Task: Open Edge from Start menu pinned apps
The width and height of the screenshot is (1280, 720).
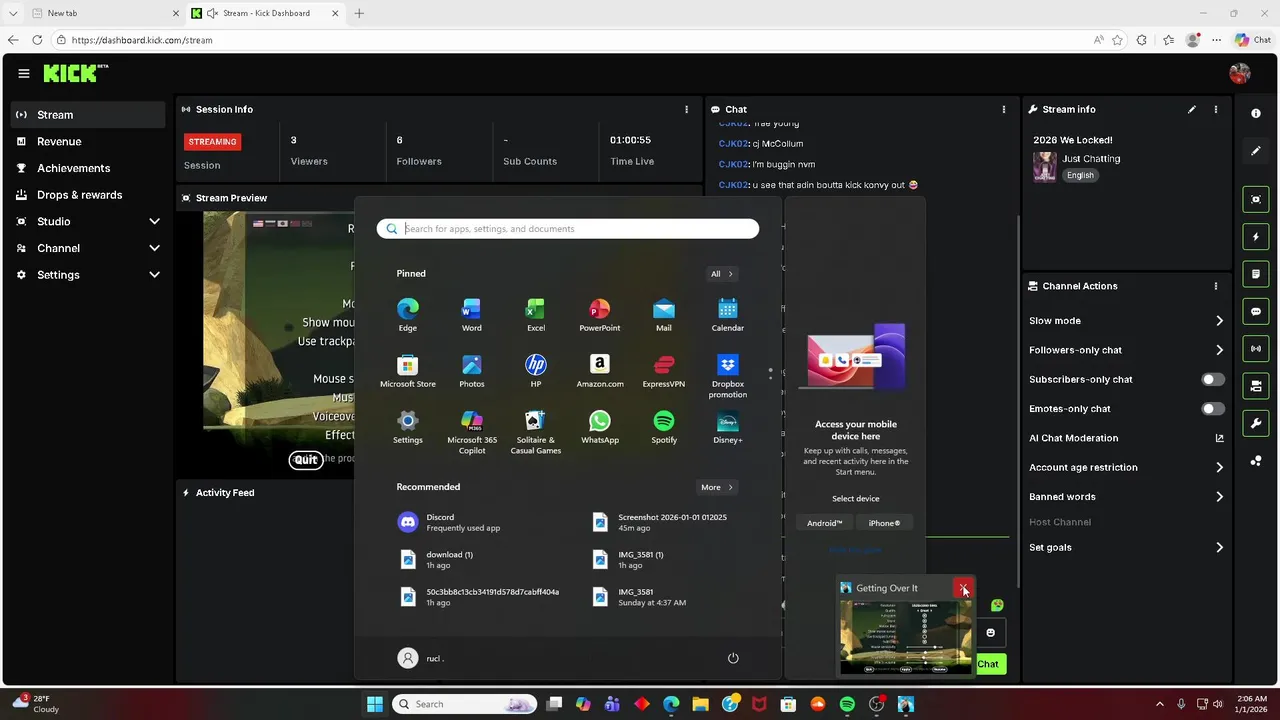Action: pyautogui.click(x=407, y=314)
